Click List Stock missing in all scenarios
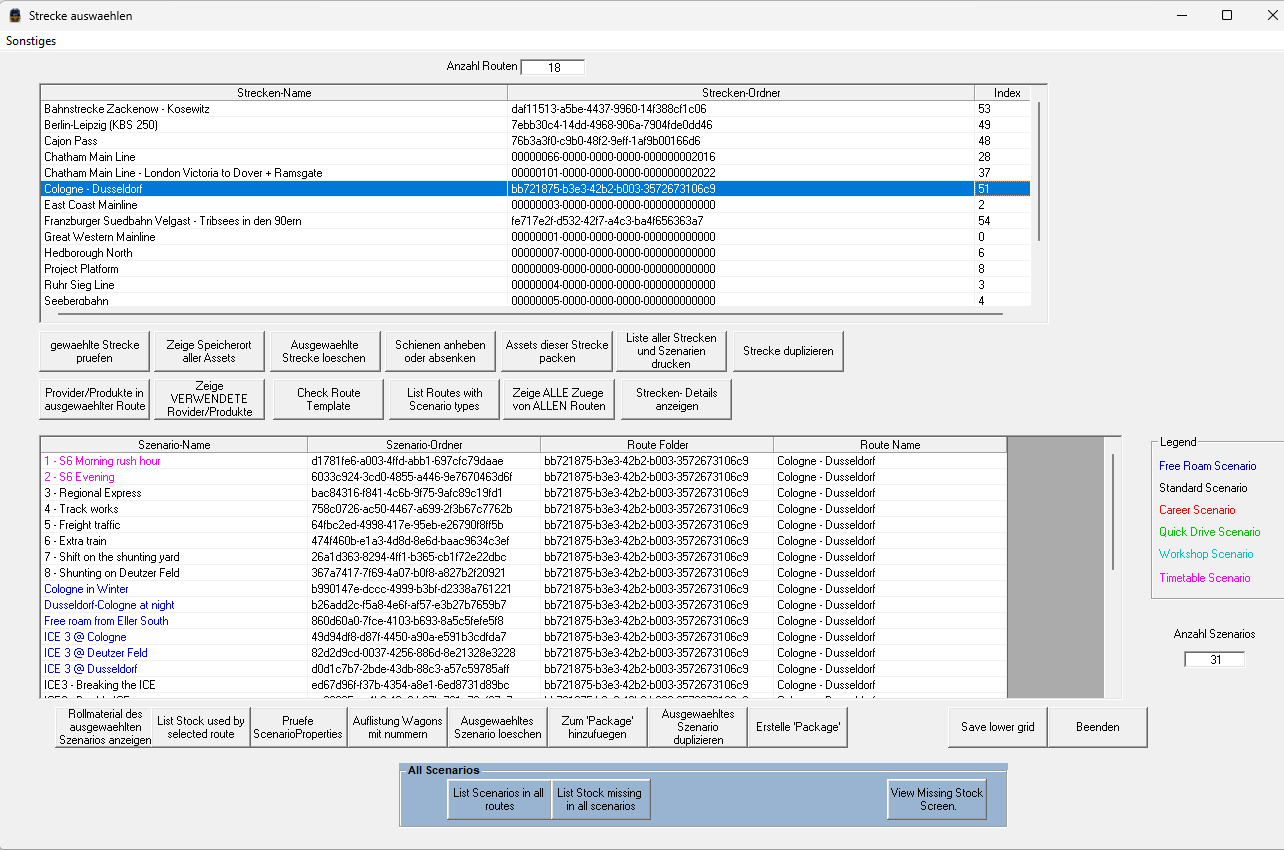Screen dimensions: 1284x850 click(602, 799)
